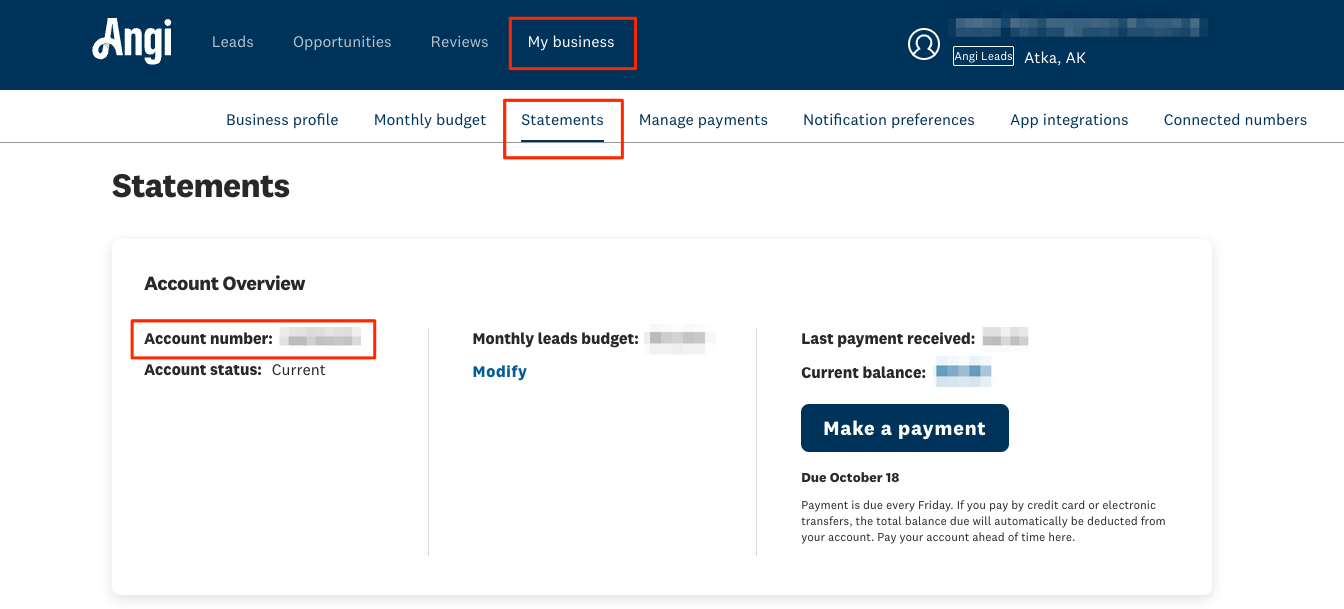Open the user profile avatar icon
1344x609 pixels.
coord(924,44)
